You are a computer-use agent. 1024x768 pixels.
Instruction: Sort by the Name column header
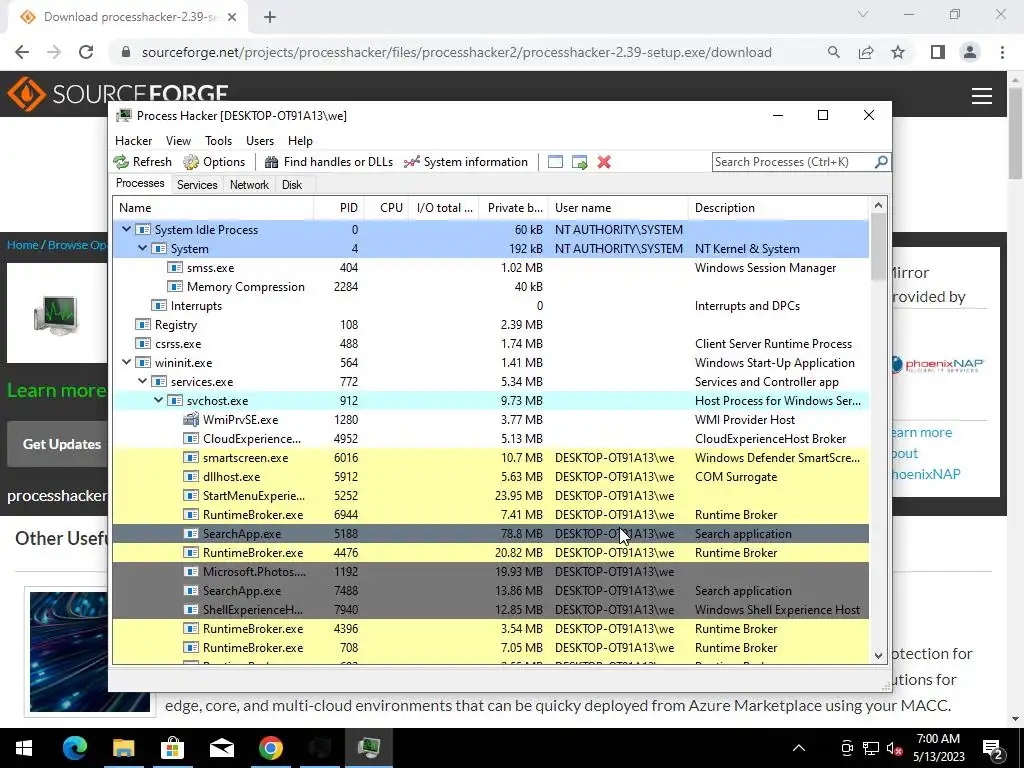click(x=213, y=208)
